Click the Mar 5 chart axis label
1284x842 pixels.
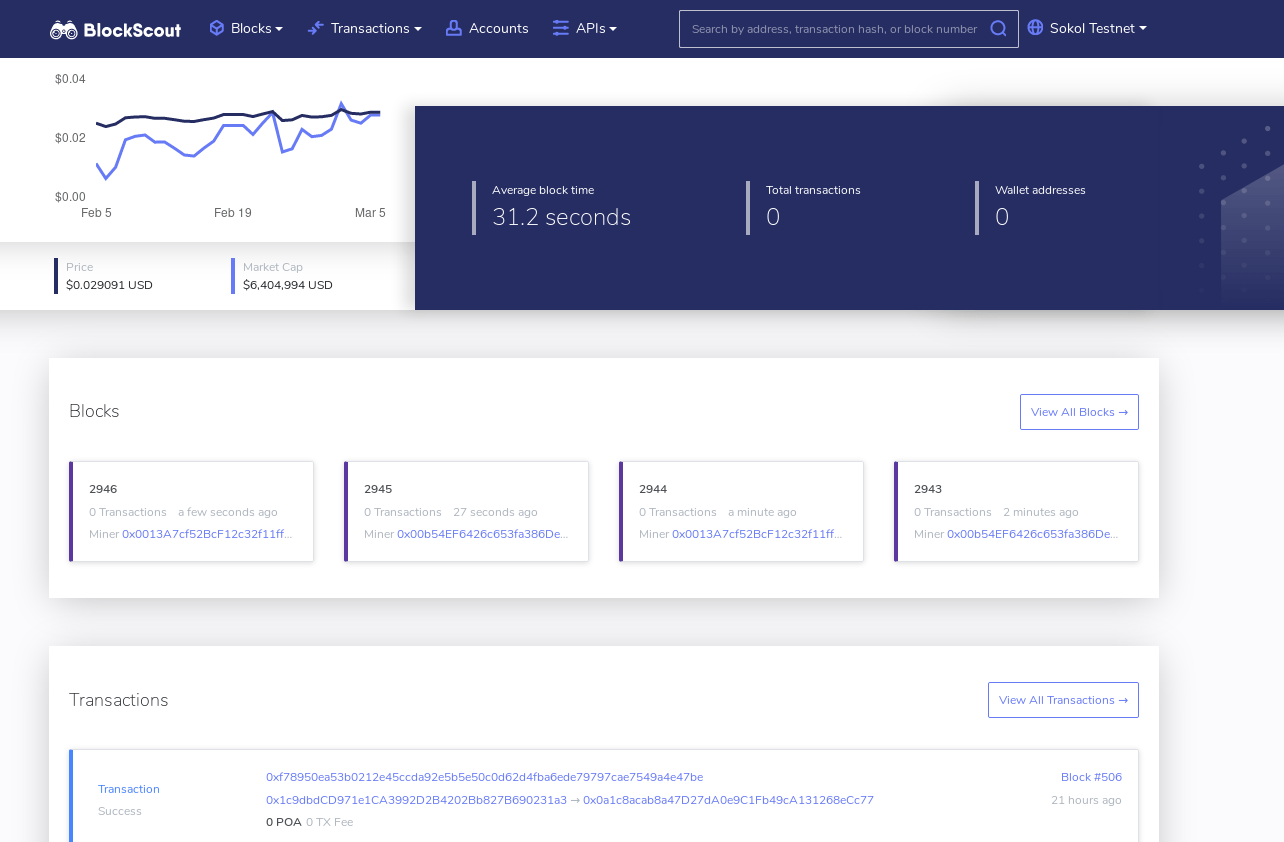pos(370,213)
